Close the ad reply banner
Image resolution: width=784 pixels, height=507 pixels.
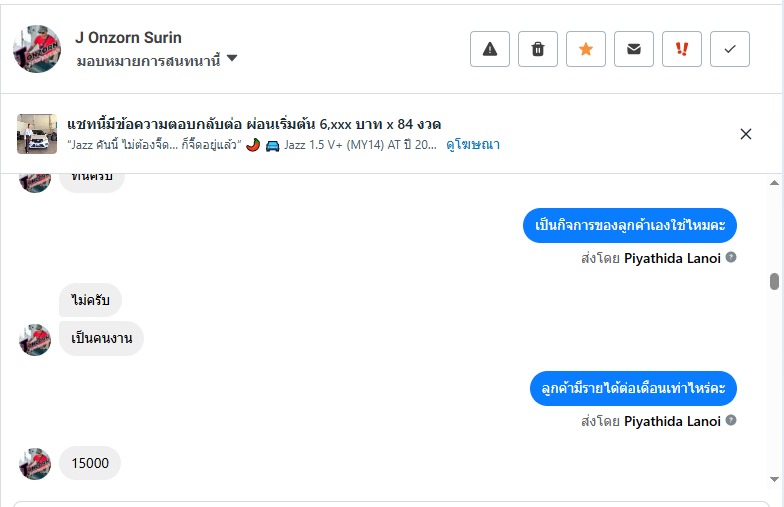click(746, 134)
